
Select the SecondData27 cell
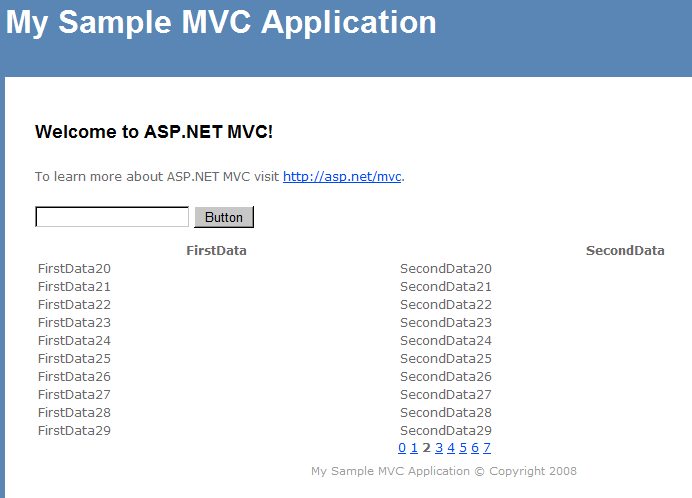[x=446, y=395]
